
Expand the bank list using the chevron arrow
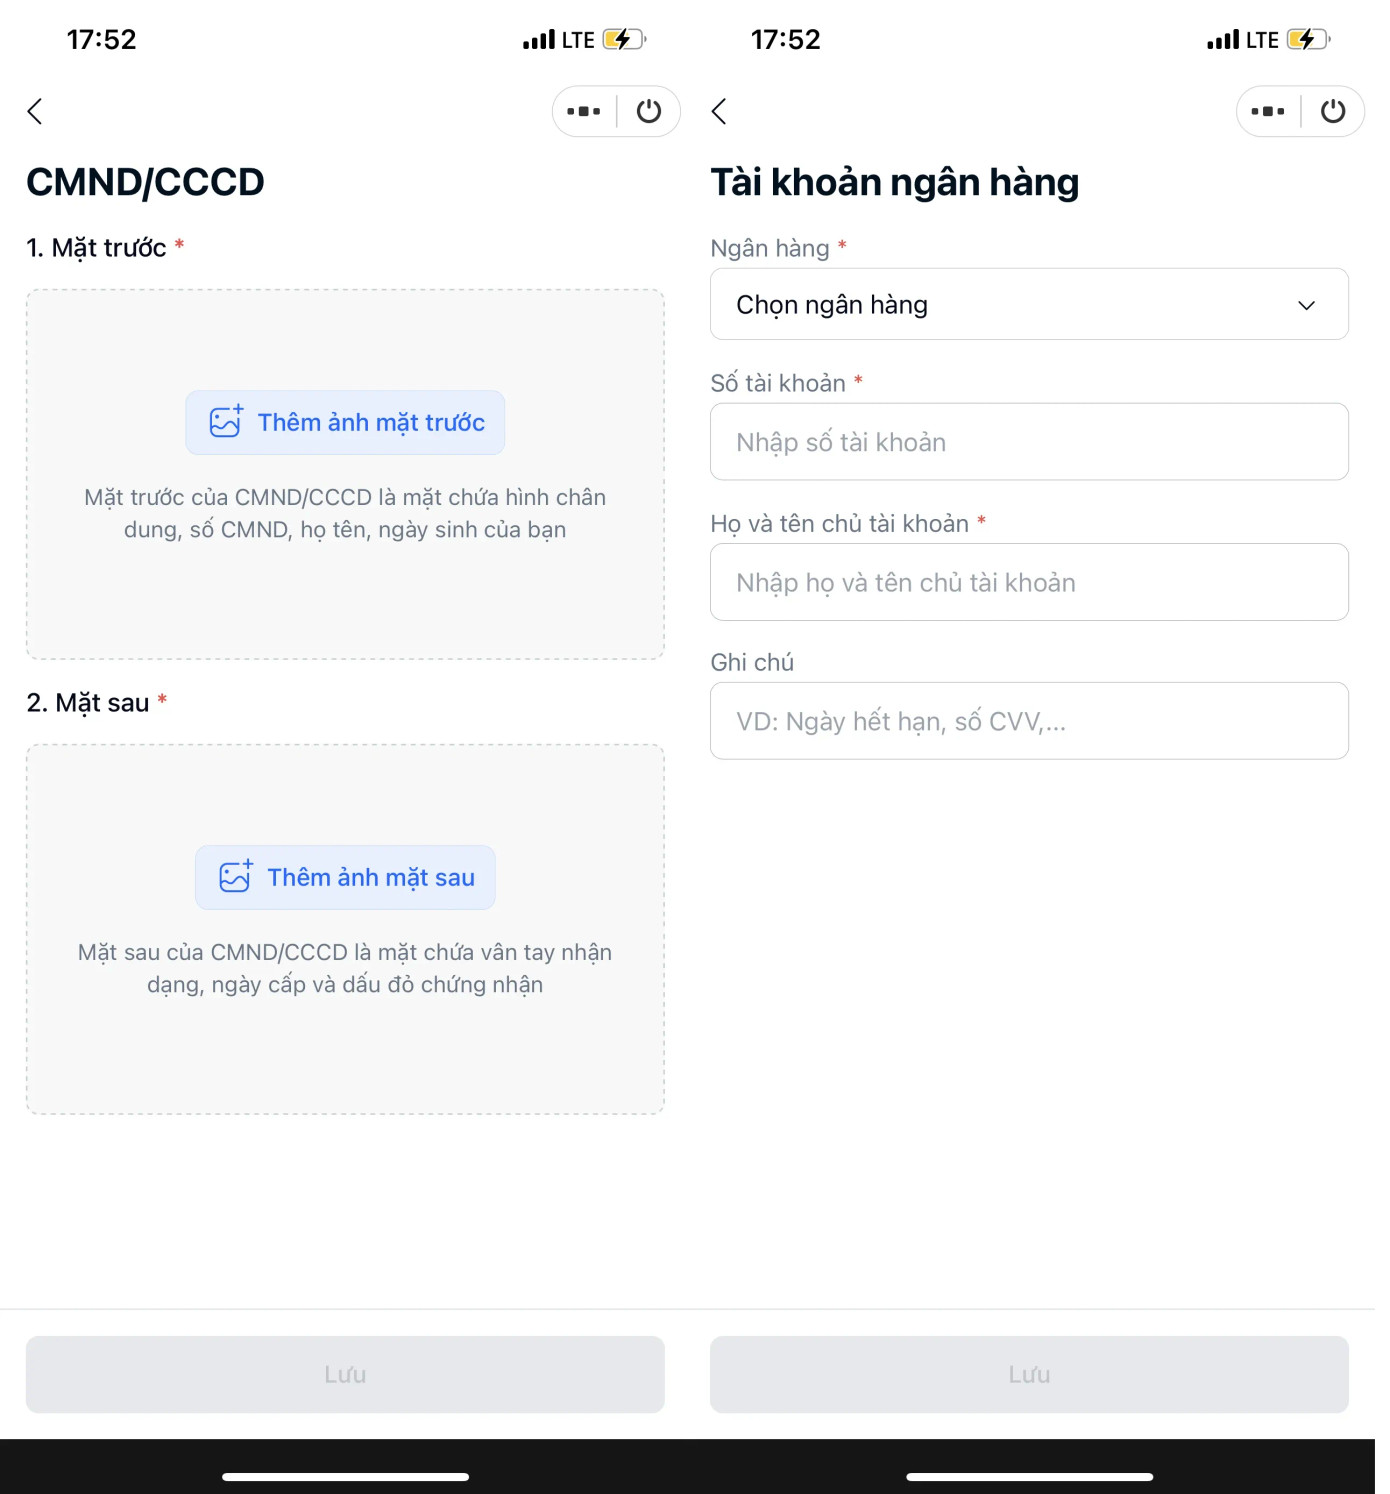pyautogui.click(x=1306, y=305)
